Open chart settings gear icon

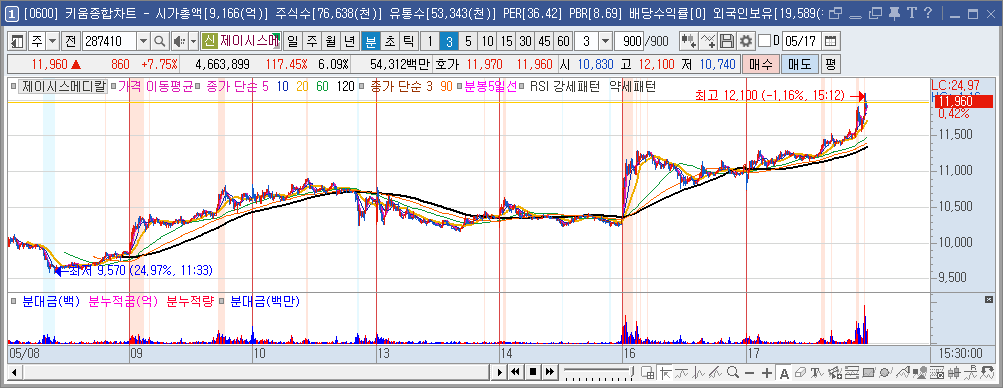(x=745, y=42)
